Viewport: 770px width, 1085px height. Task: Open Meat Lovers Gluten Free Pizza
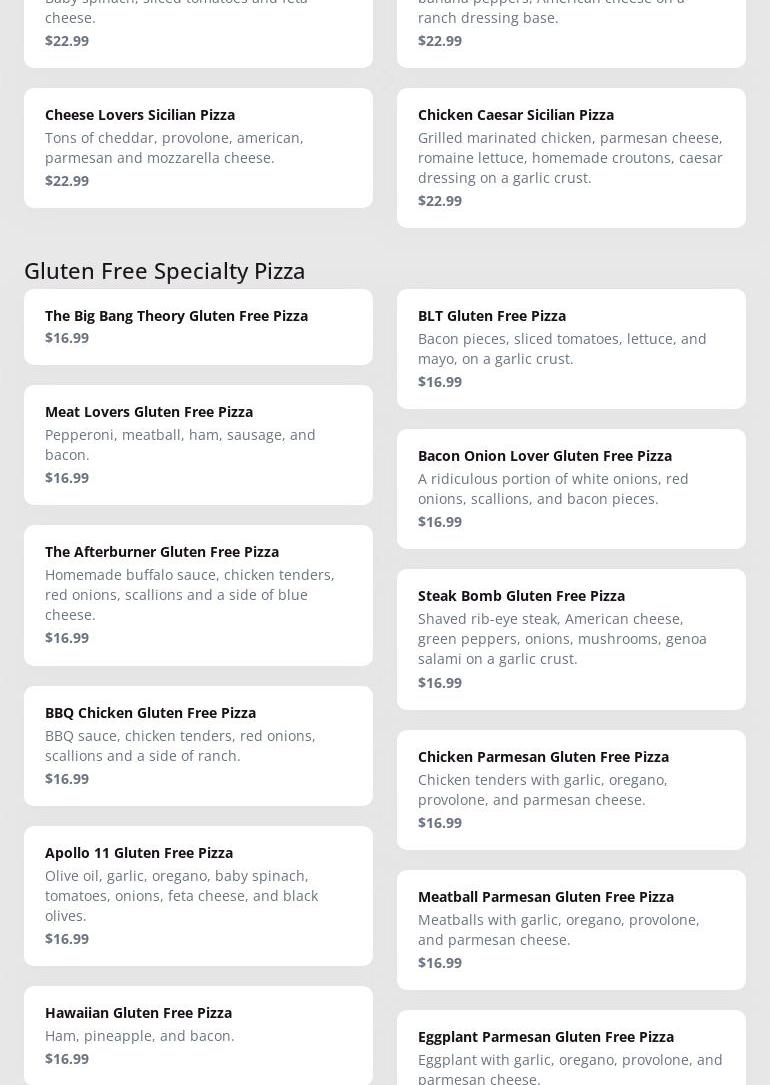click(x=149, y=412)
